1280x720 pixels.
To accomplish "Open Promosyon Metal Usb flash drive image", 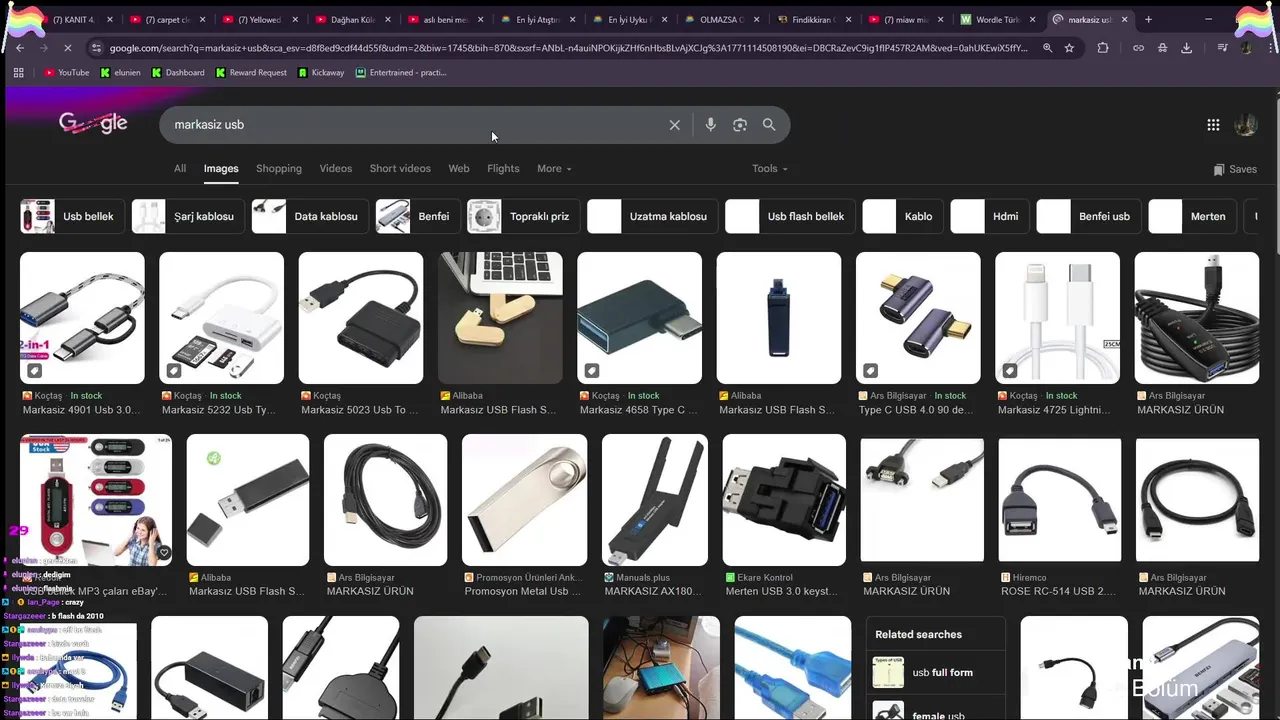I will (x=524, y=500).
